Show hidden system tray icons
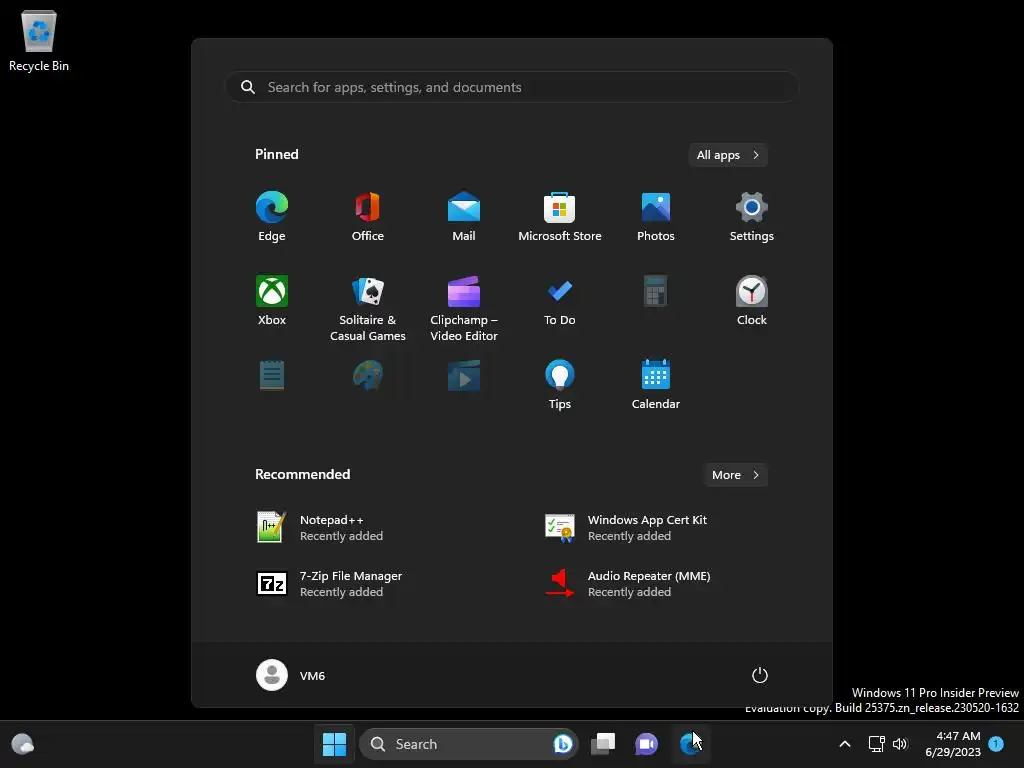Screen dimensions: 1024x768 (x=844, y=744)
